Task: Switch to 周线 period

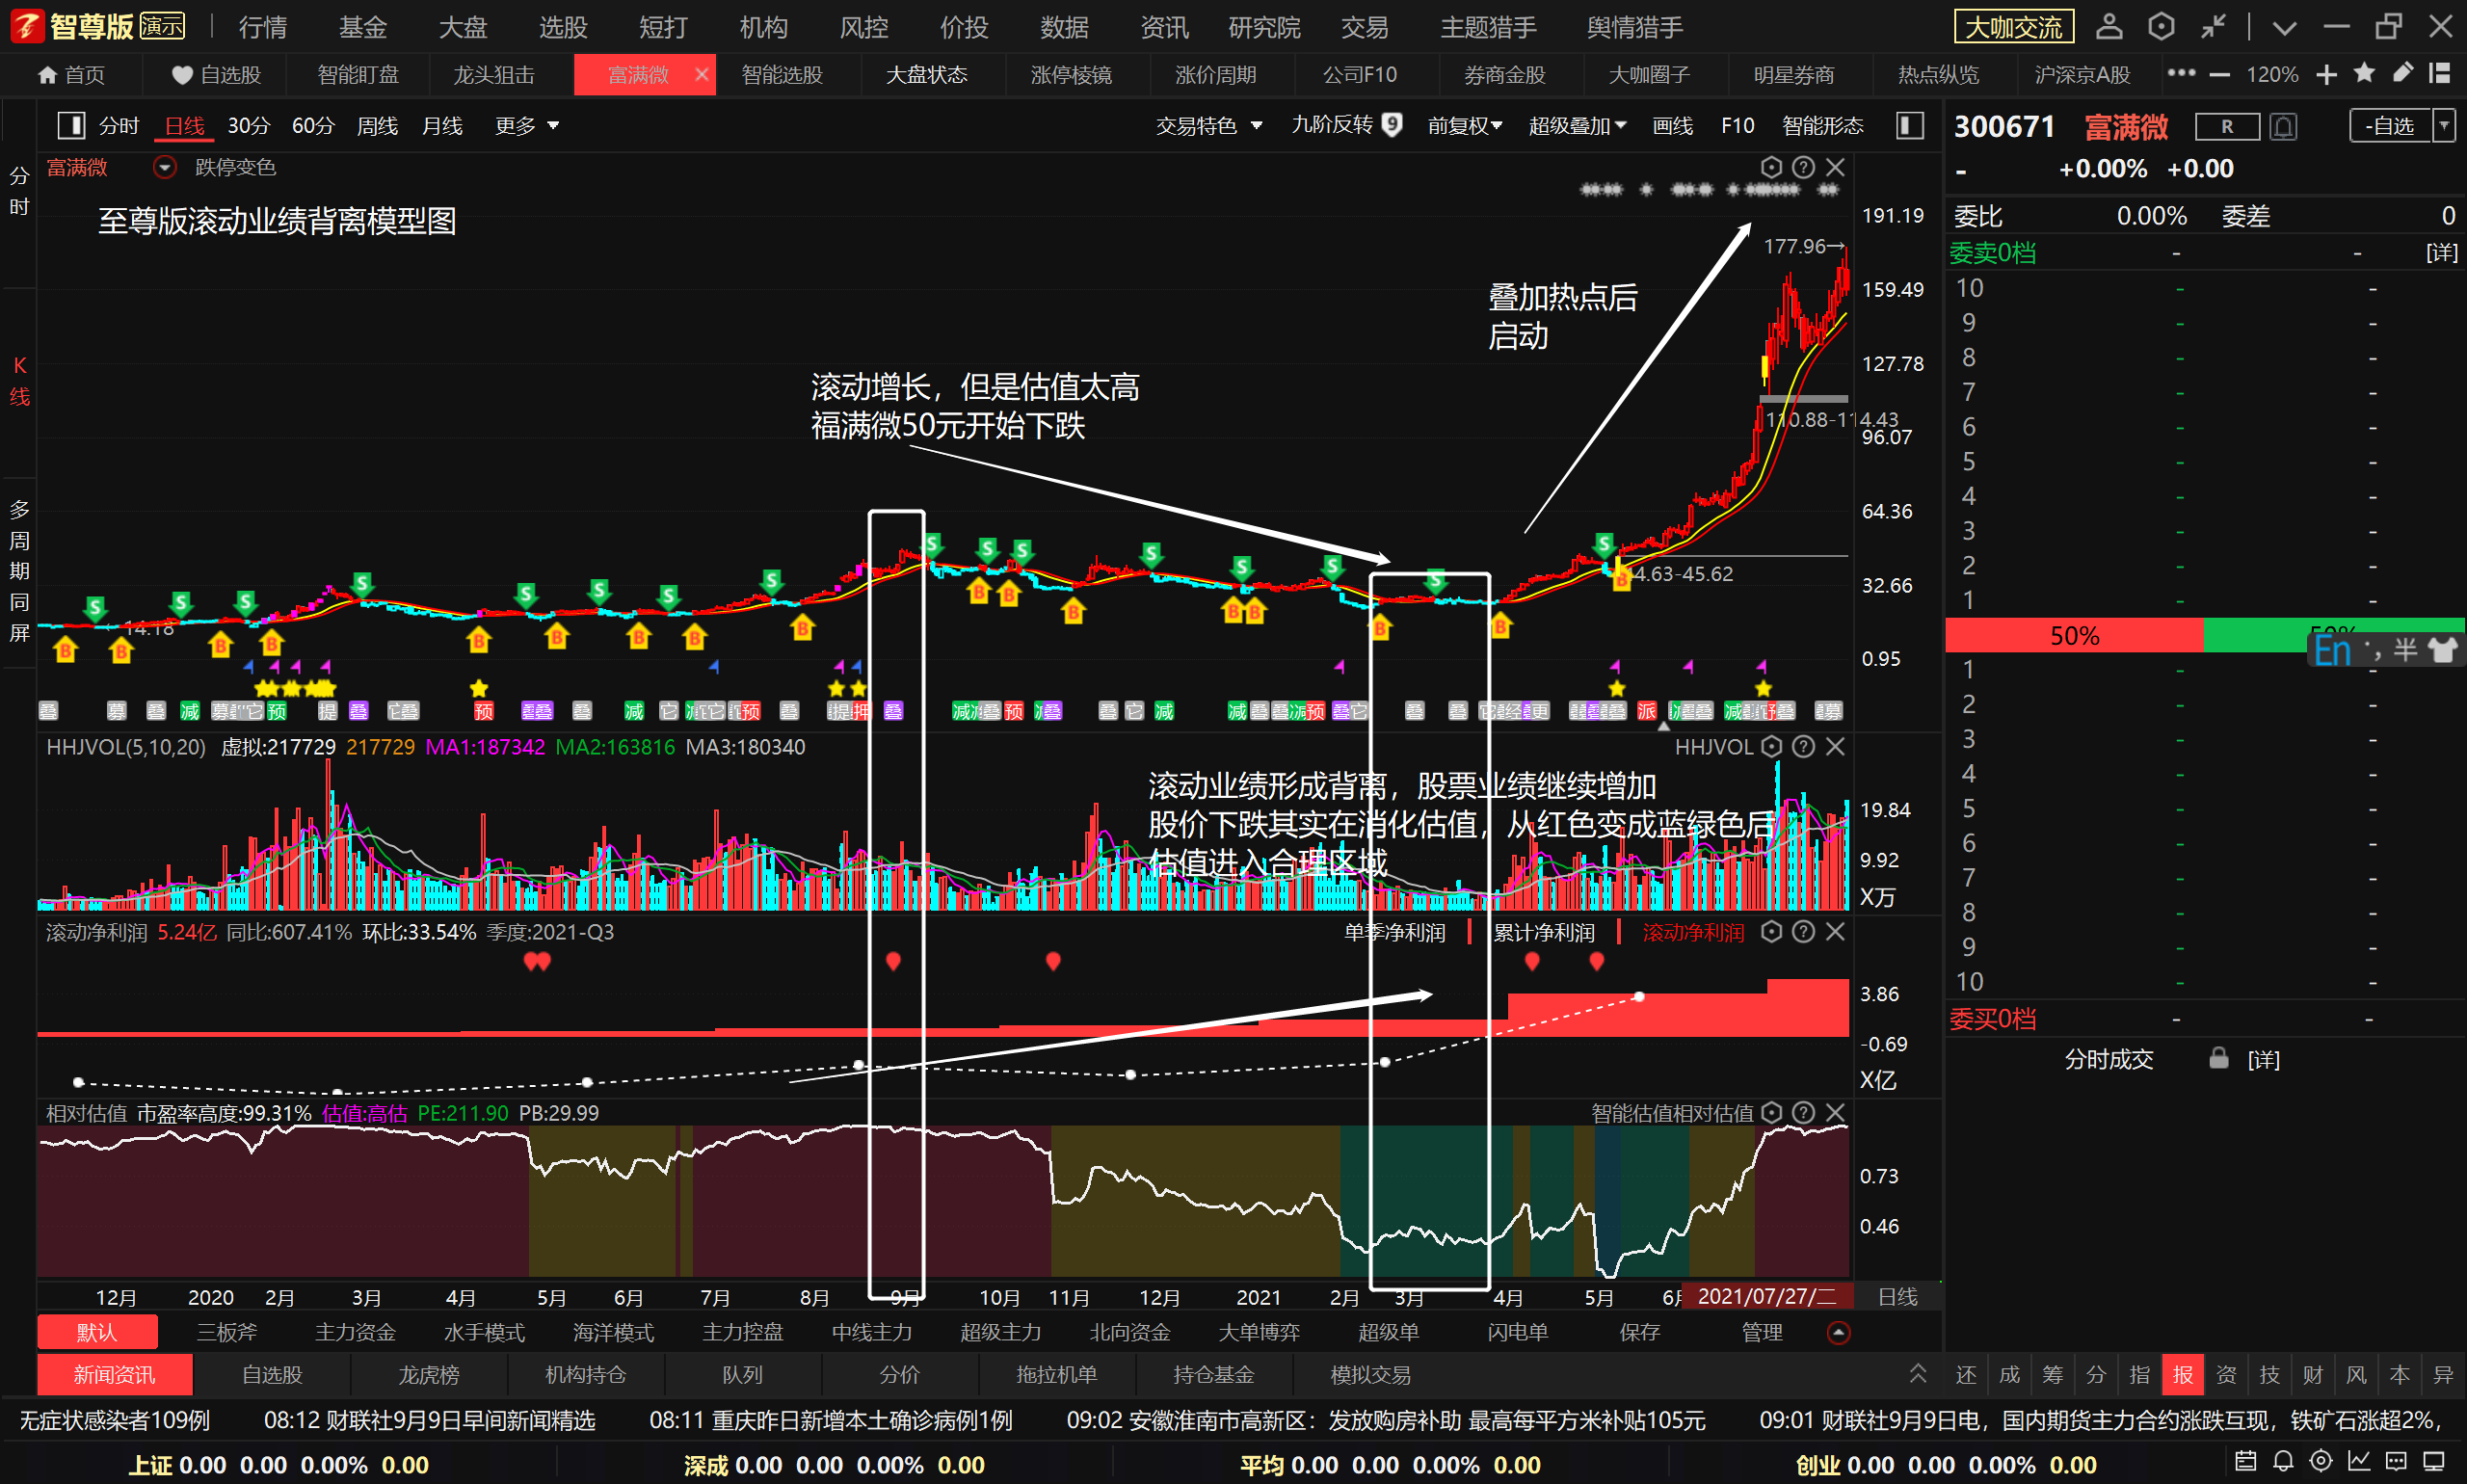Action: tap(377, 126)
